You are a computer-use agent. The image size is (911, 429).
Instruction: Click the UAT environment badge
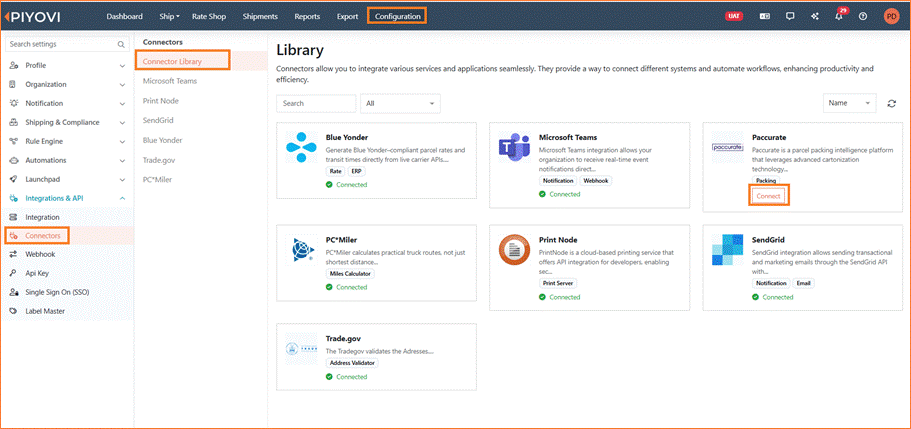(734, 16)
